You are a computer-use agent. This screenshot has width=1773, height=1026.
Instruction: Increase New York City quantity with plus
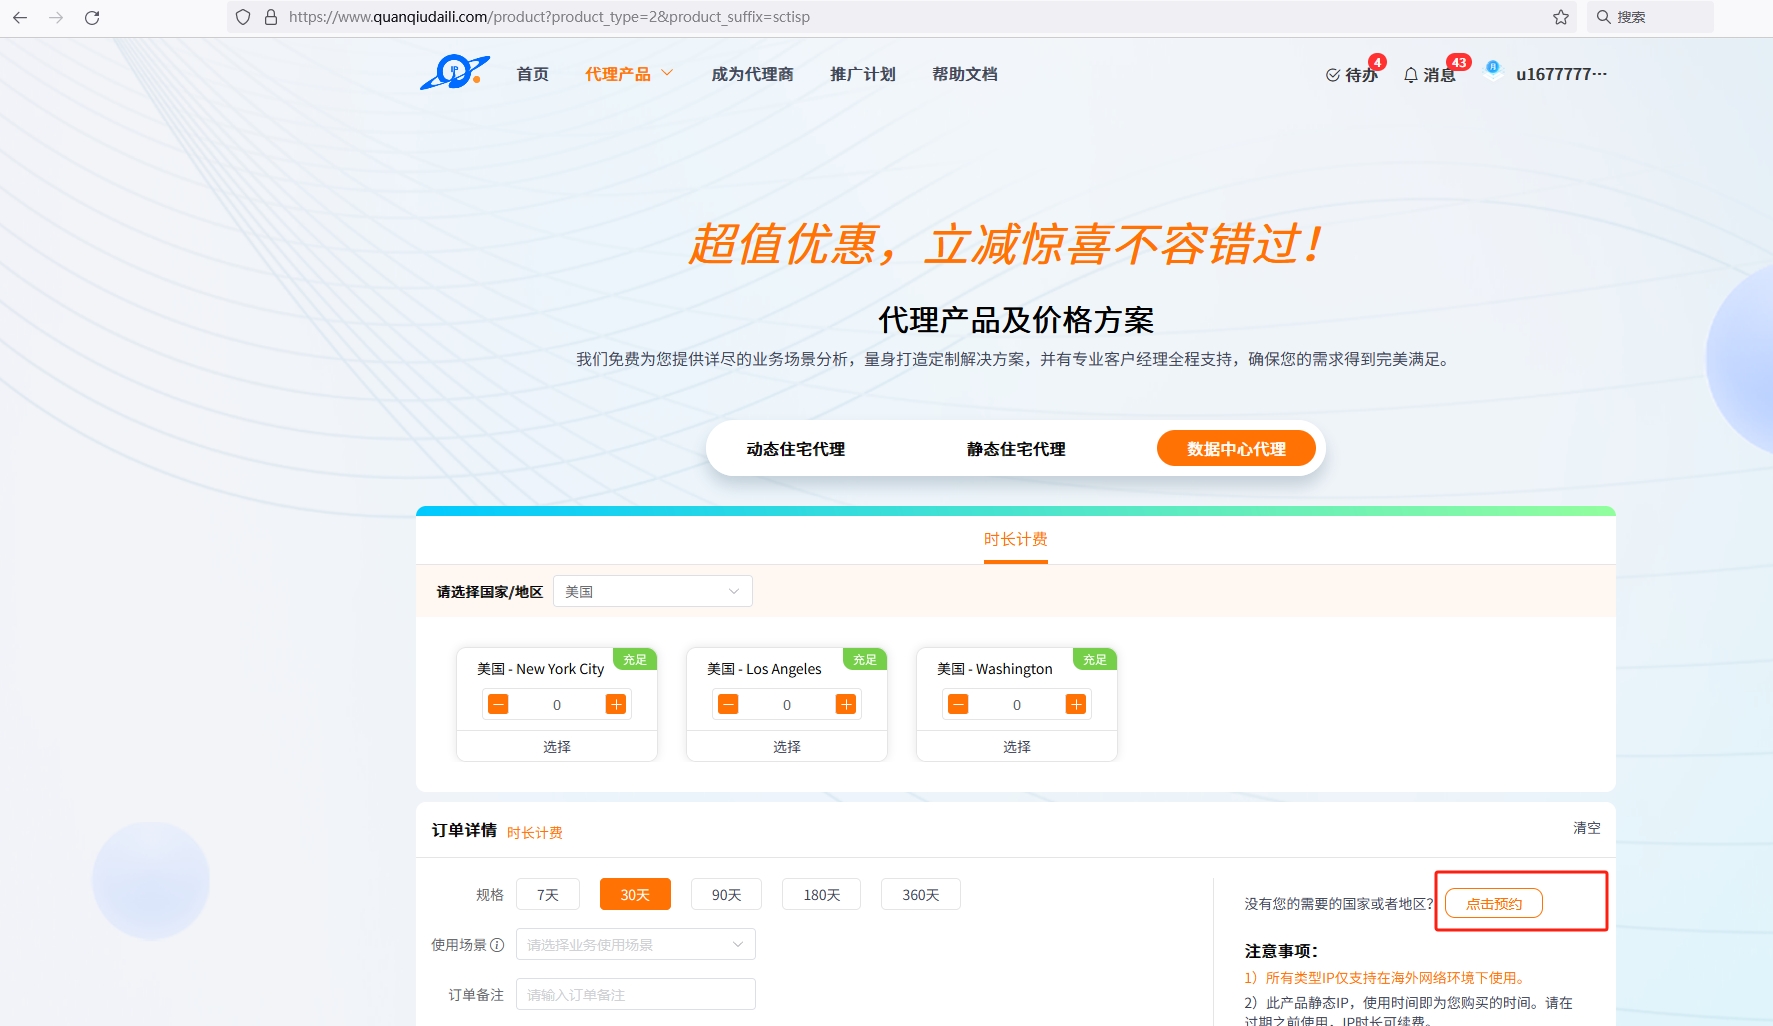(x=616, y=704)
